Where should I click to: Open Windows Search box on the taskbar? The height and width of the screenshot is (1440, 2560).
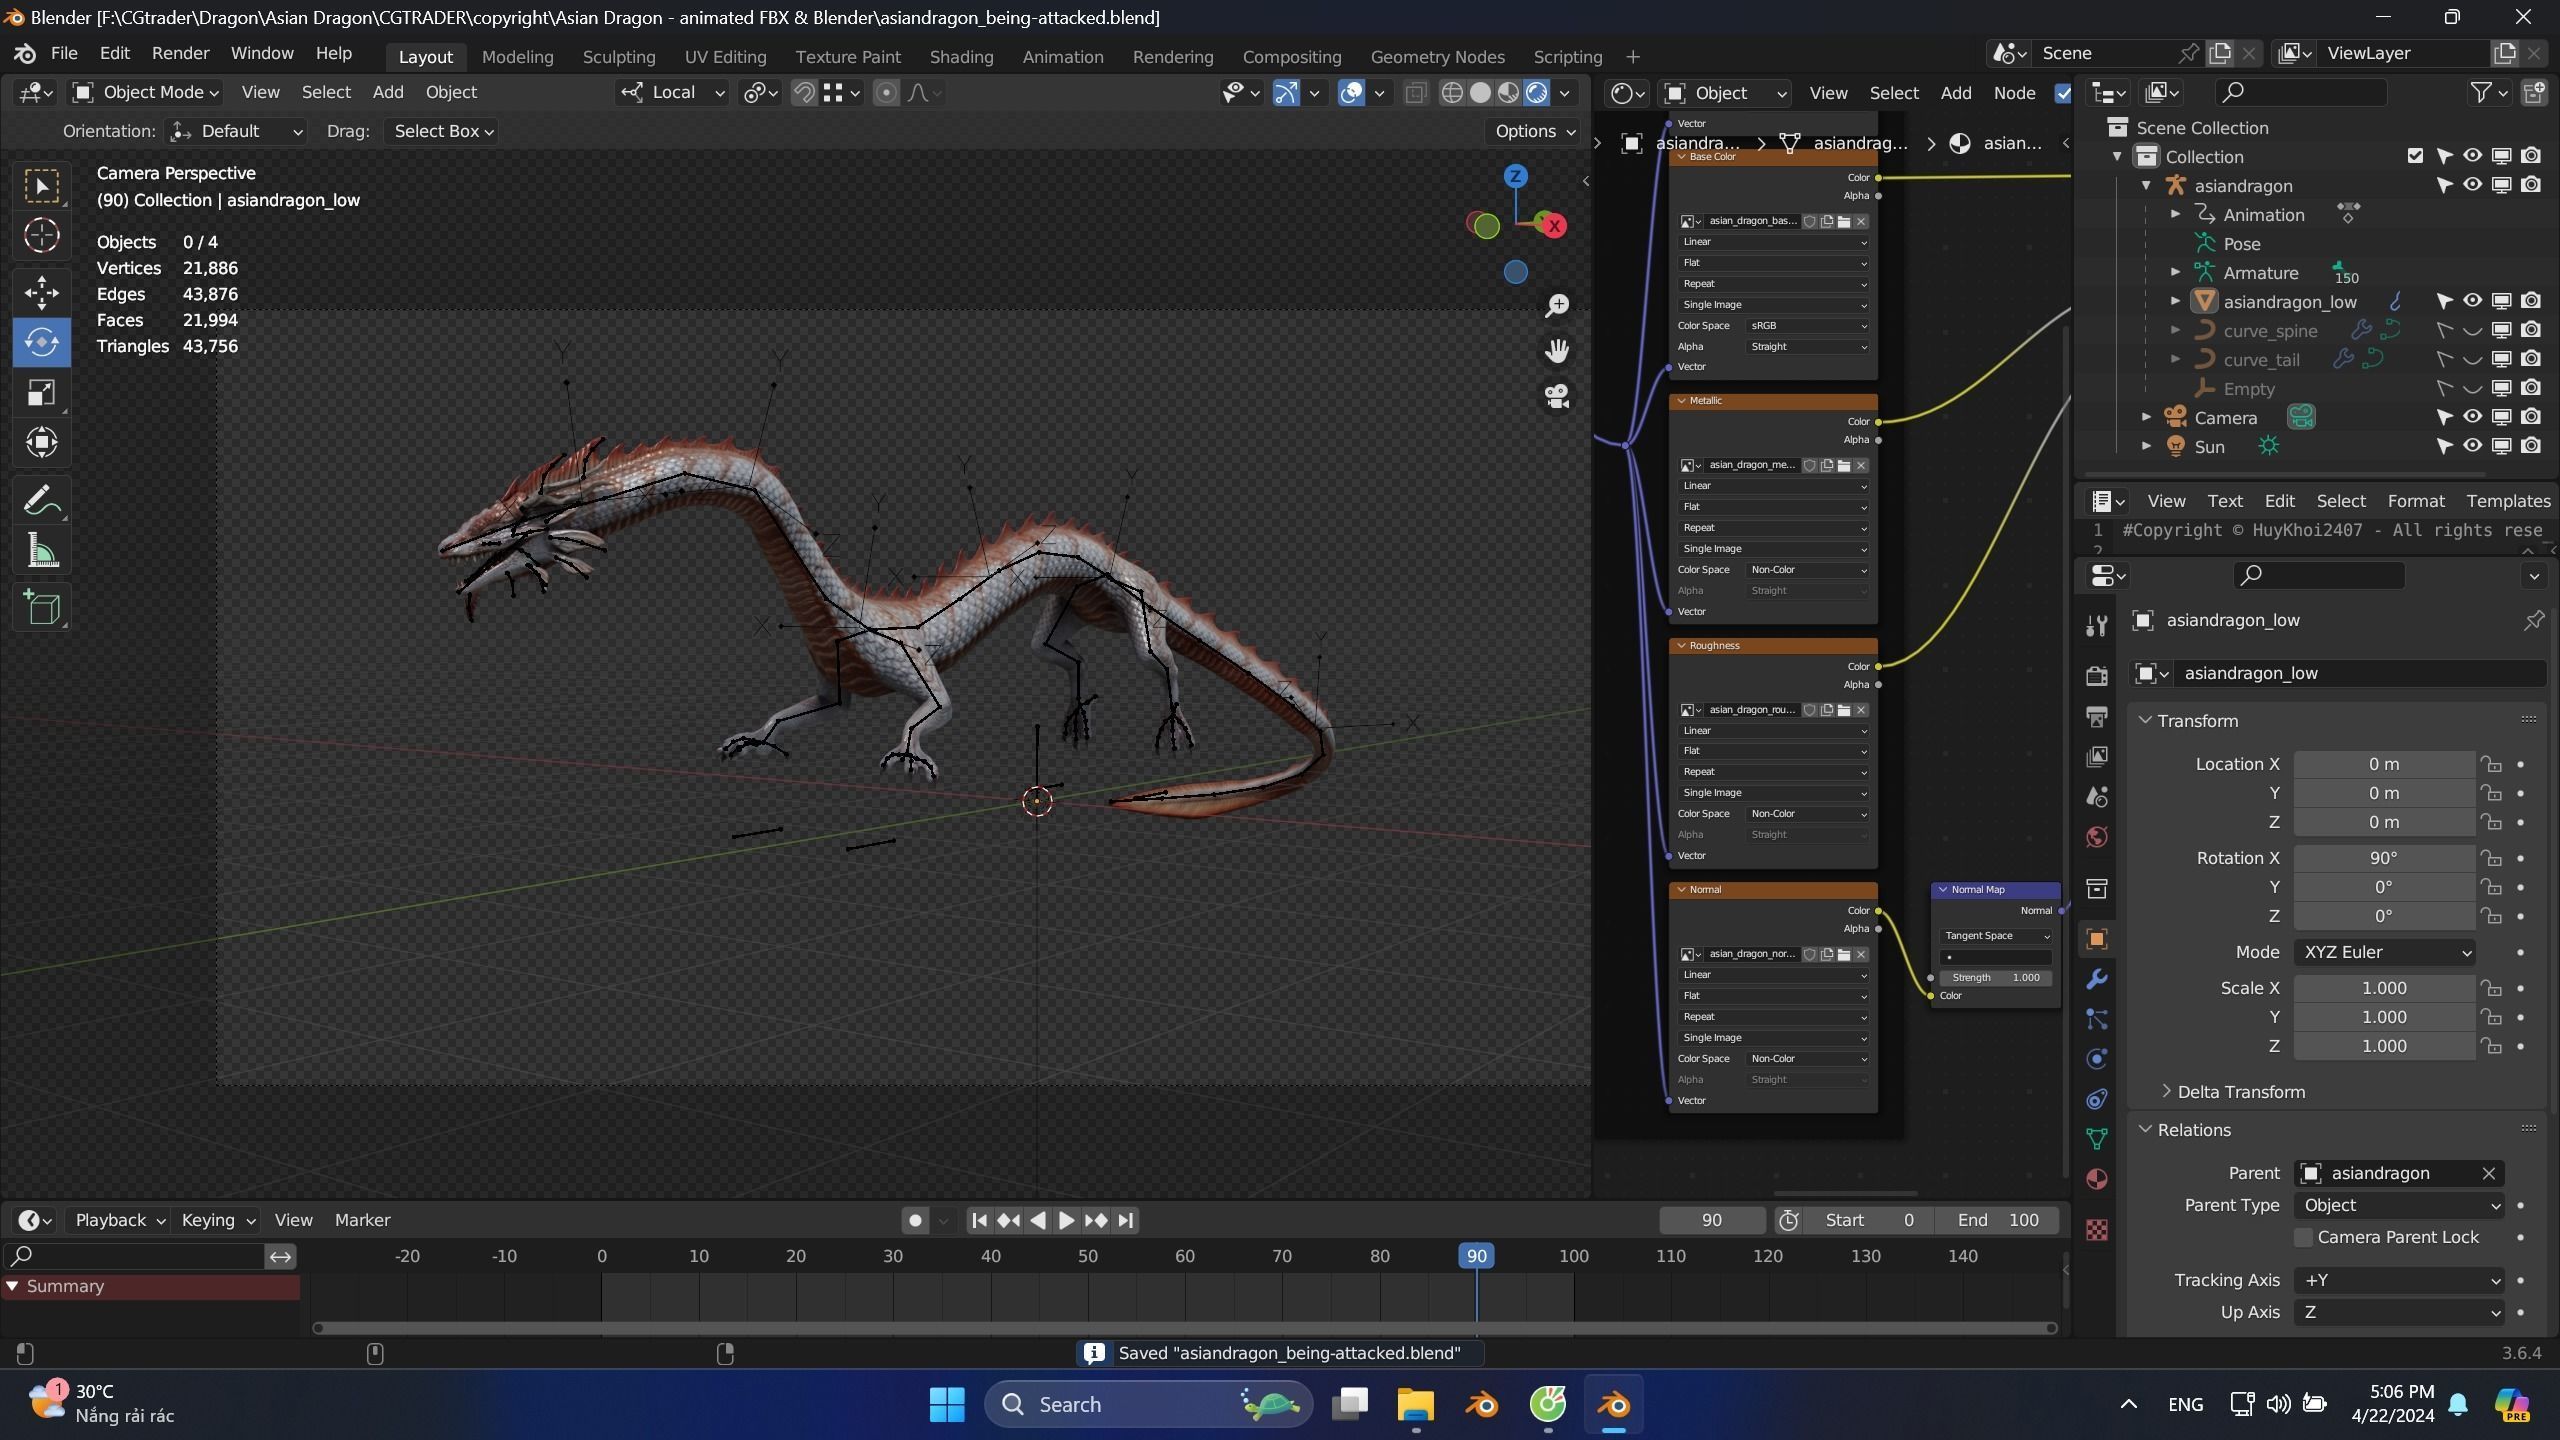[x=1147, y=1405]
